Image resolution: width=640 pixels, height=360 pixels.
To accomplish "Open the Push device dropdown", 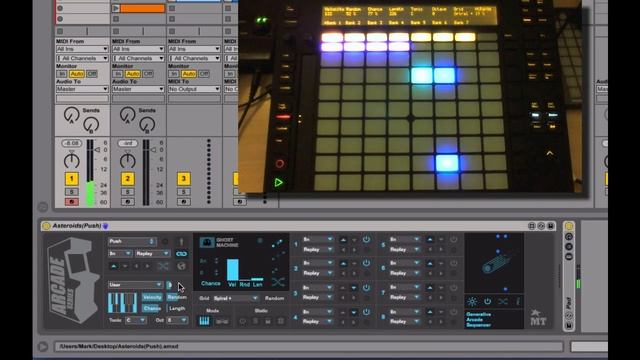I will point(132,242).
